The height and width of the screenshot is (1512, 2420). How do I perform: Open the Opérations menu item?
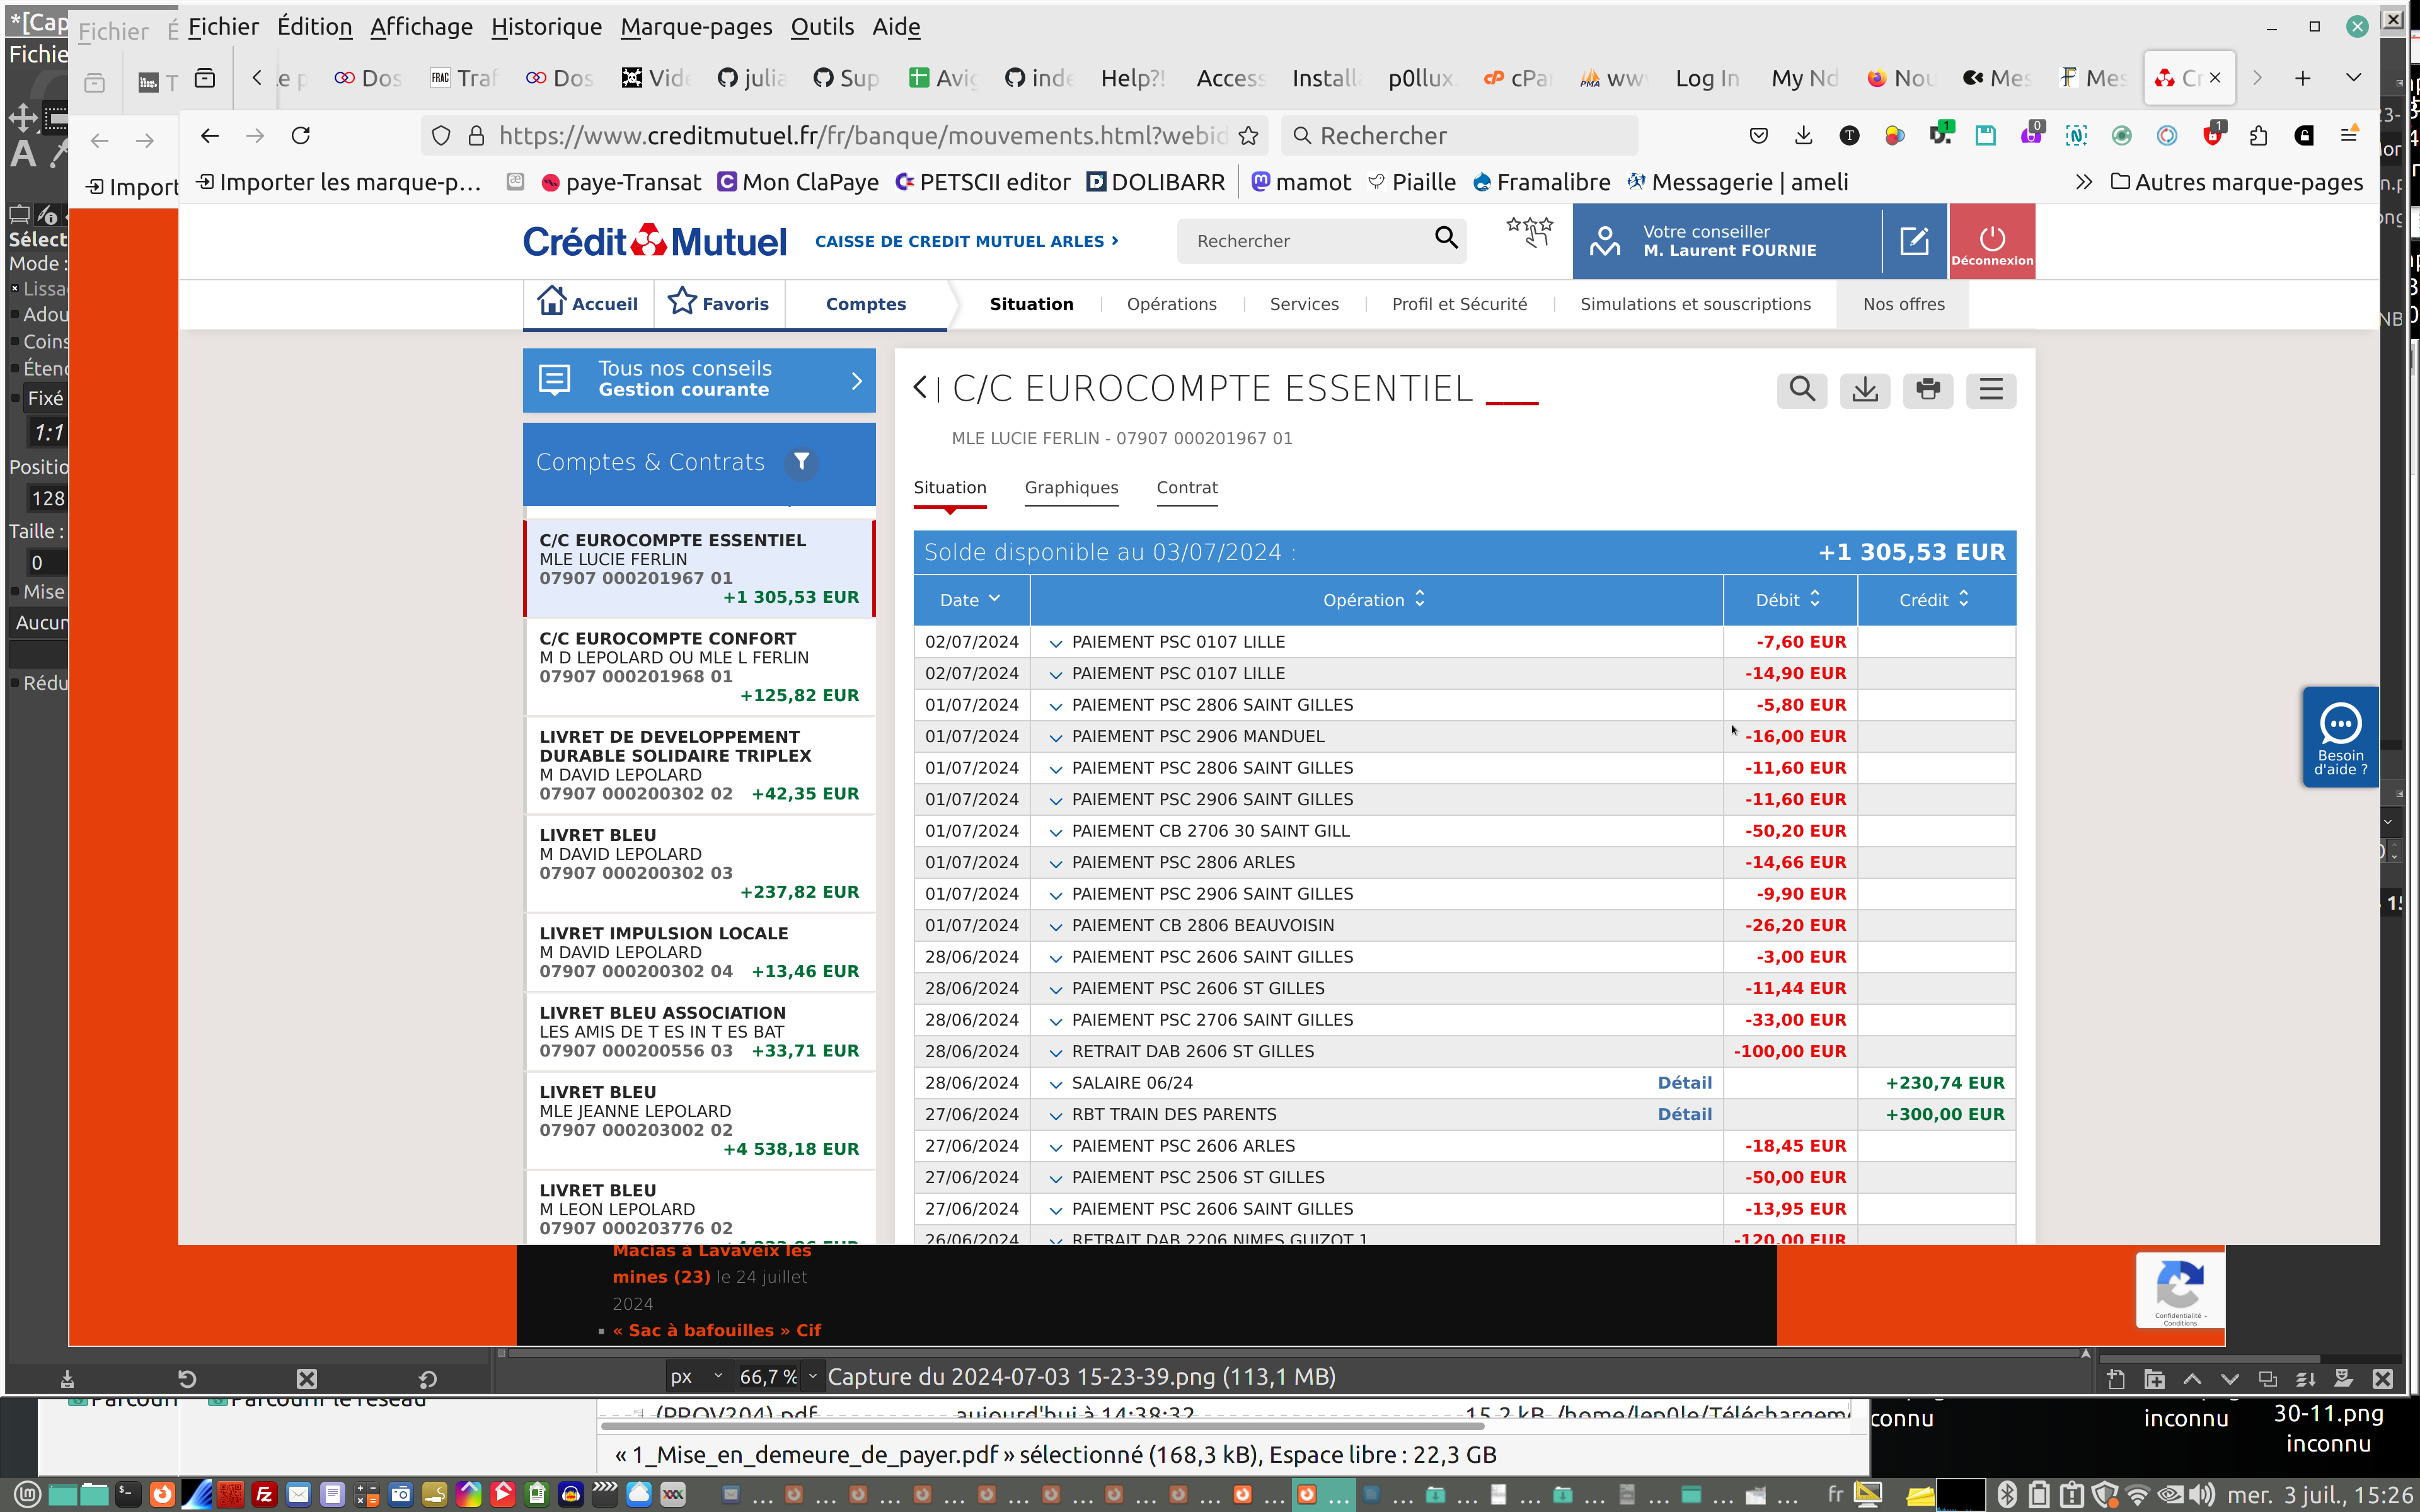pos(1171,304)
